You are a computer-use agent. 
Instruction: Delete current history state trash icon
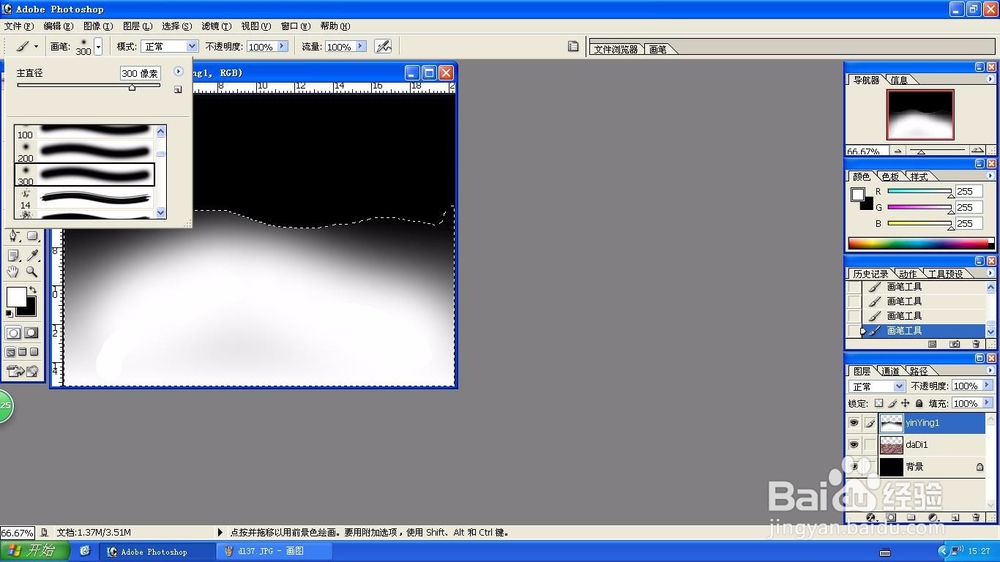click(x=976, y=344)
